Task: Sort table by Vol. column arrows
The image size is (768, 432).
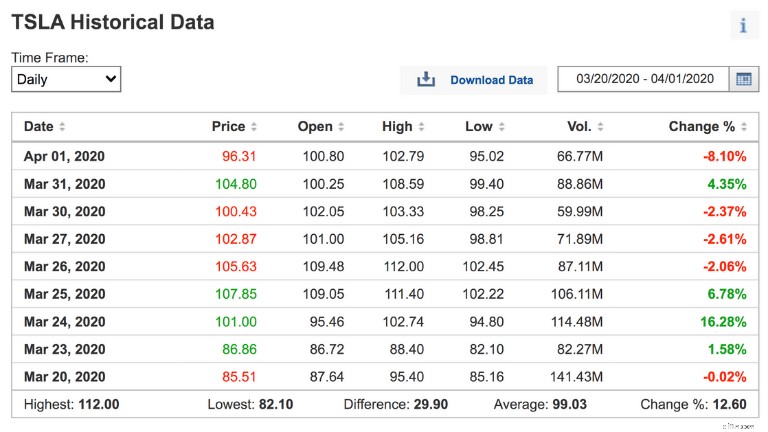Action: (600, 127)
